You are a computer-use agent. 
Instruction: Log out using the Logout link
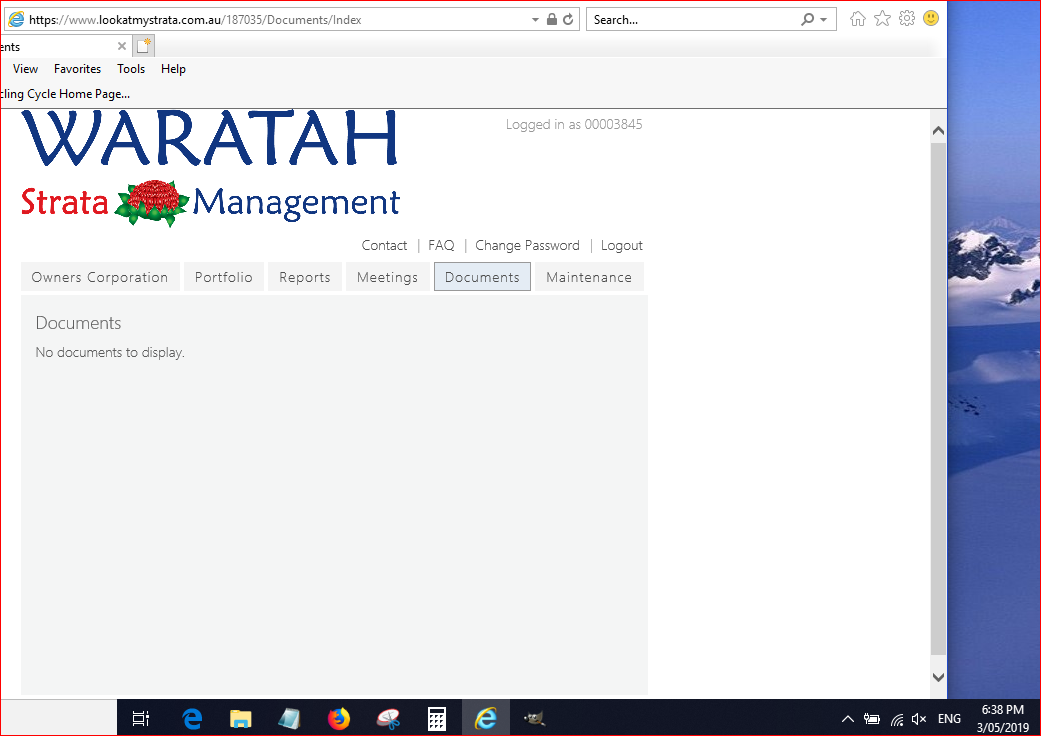[x=621, y=246]
